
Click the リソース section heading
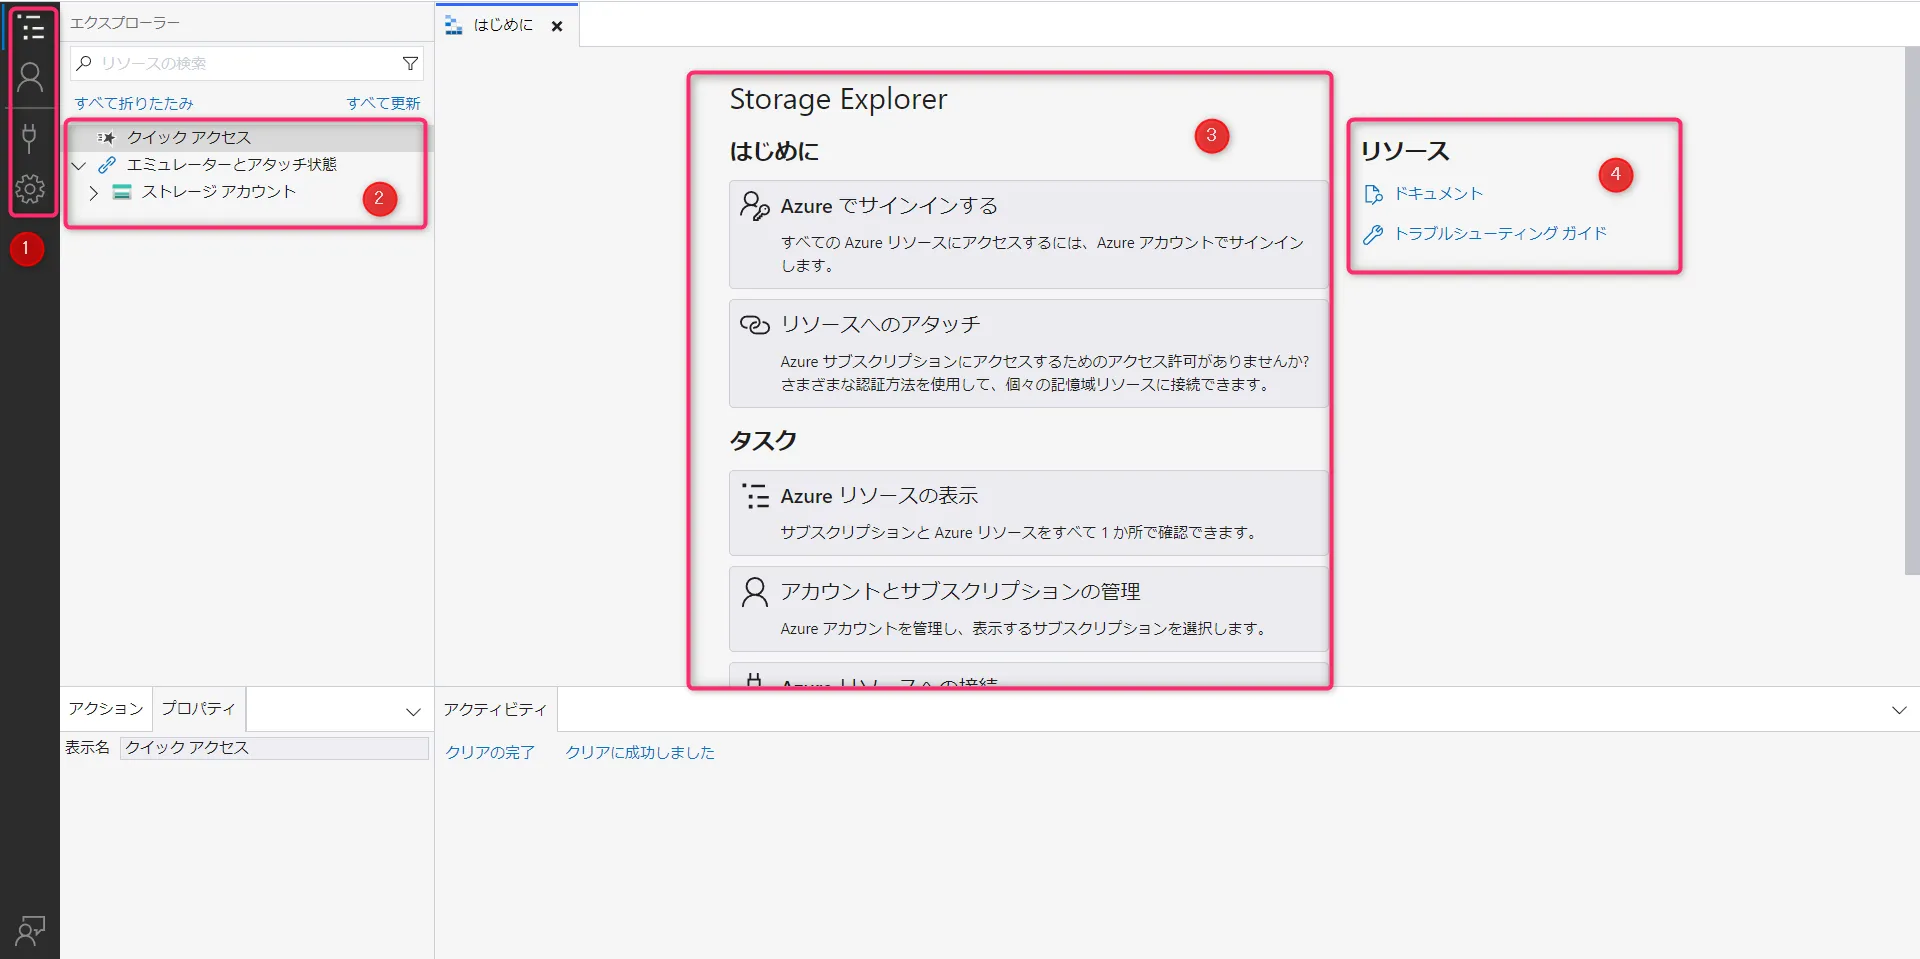click(x=1405, y=151)
